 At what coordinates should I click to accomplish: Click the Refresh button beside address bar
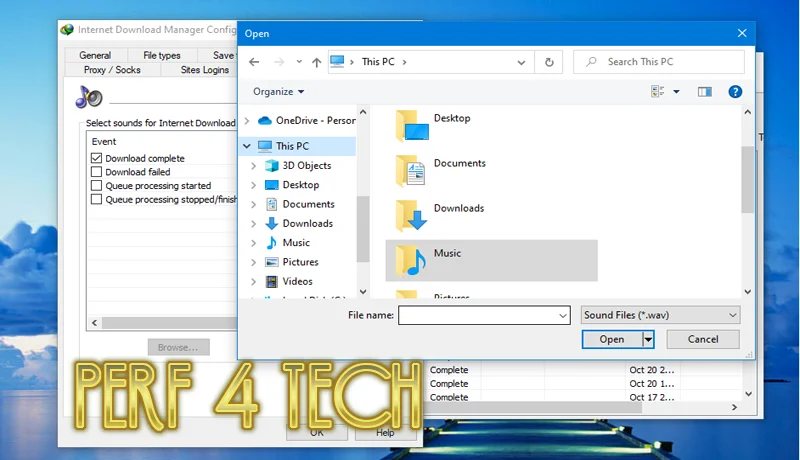548,62
